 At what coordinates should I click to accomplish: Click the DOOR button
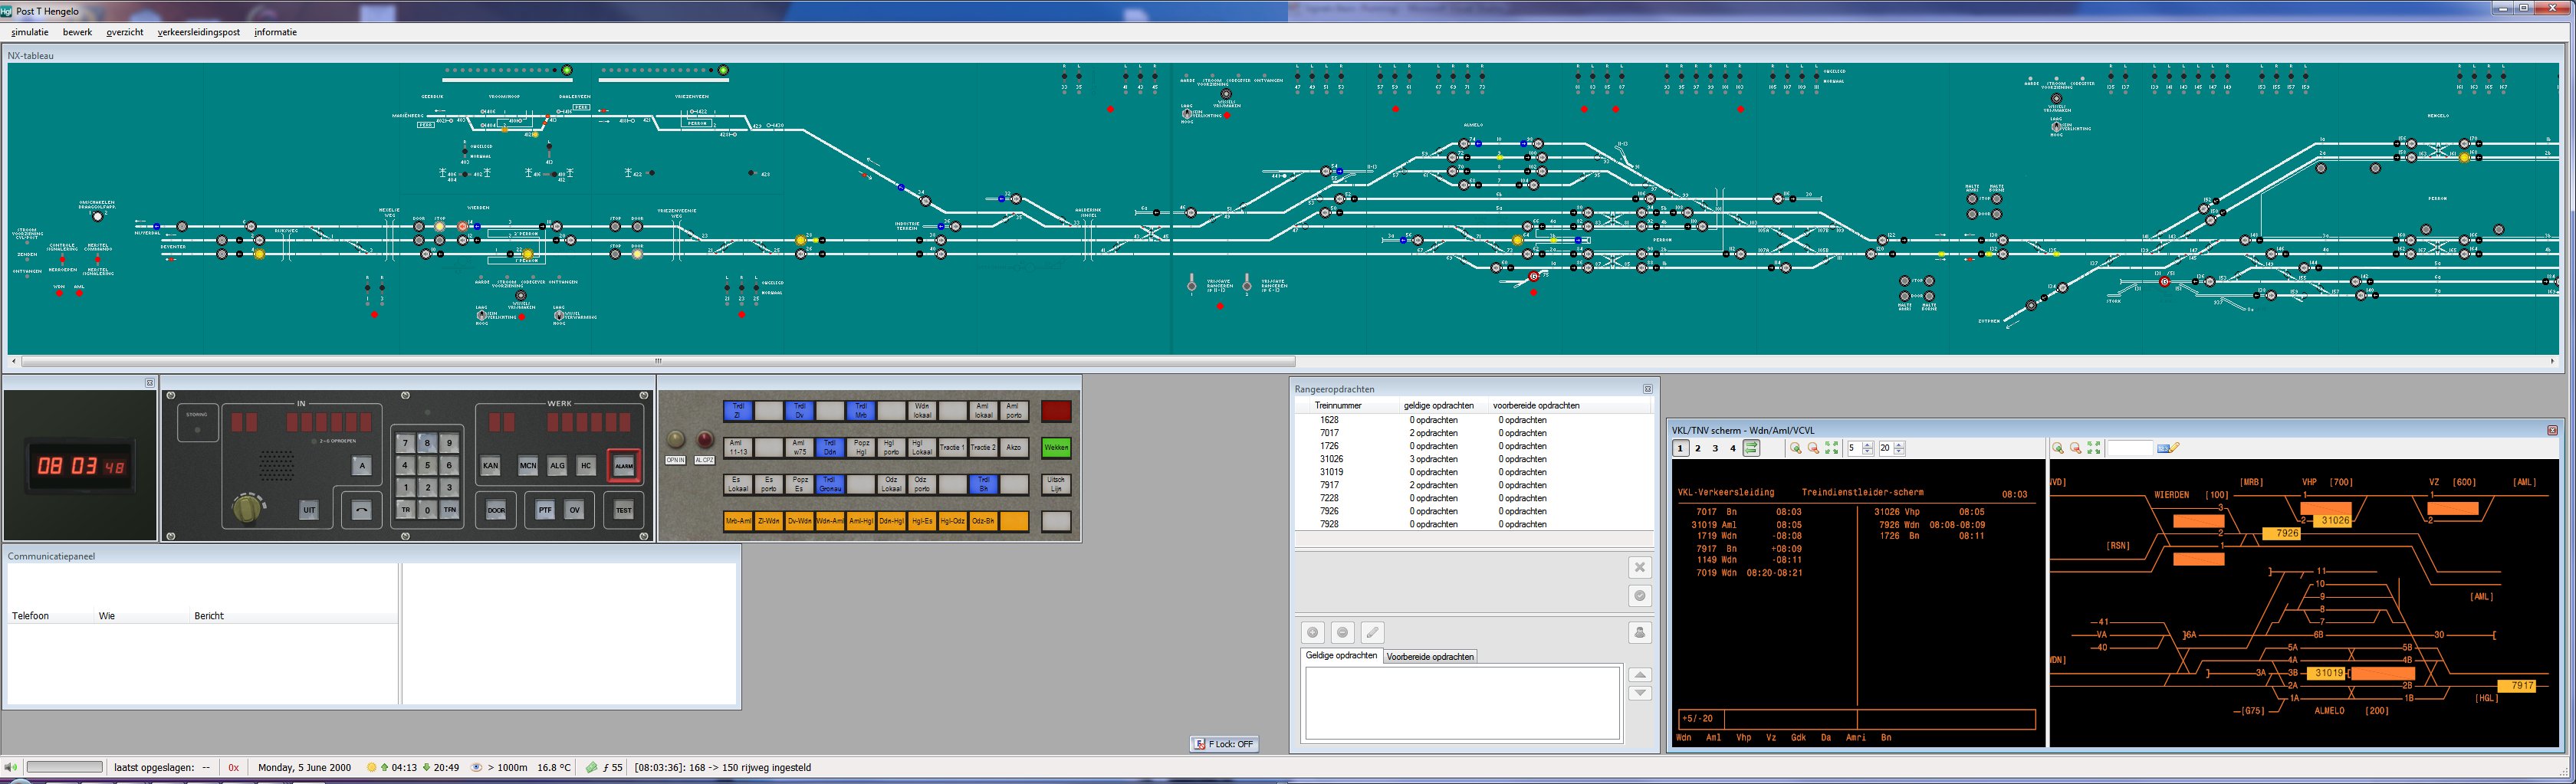pos(496,510)
